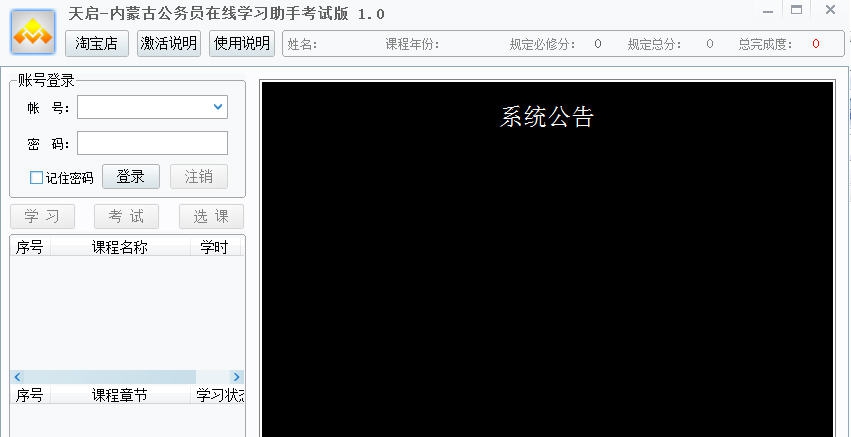Open the 使用说明 usage guide
The image size is (851, 437).
pos(242,43)
